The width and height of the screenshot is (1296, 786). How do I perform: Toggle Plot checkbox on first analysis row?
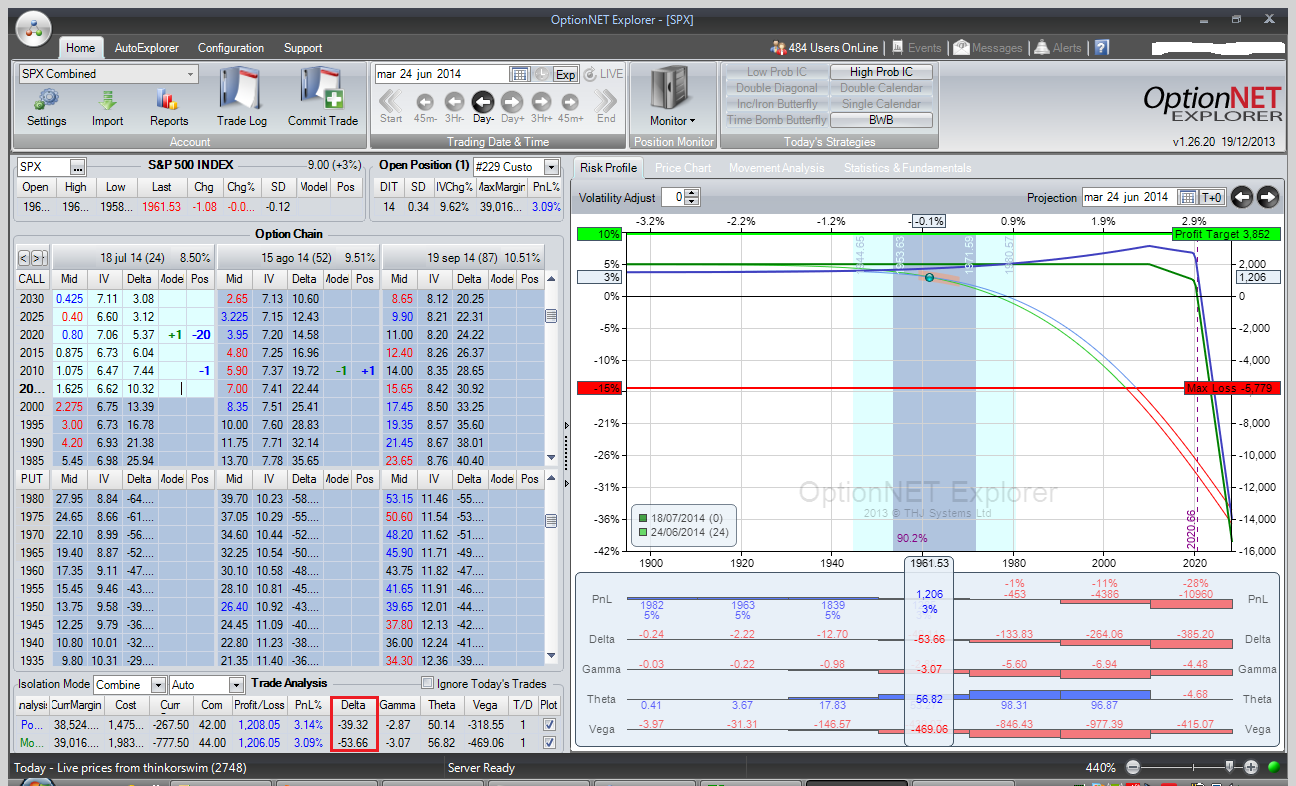coord(547,723)
